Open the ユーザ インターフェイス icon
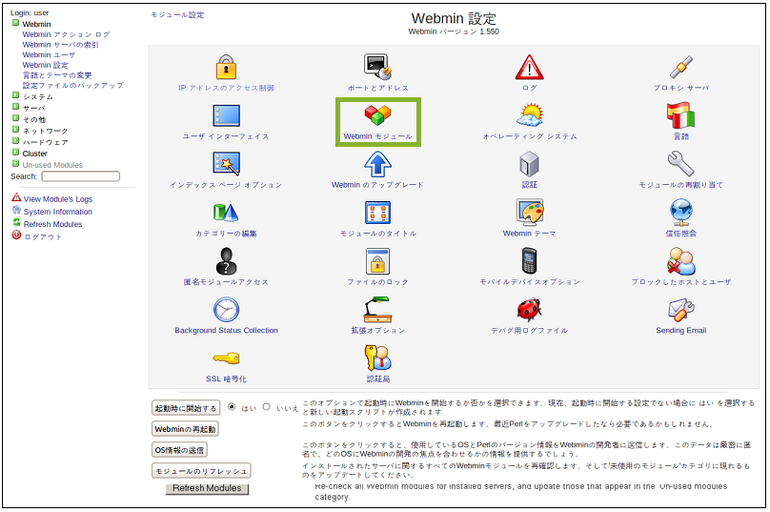Viewport: 770px width, 512px height. point(226,116)
